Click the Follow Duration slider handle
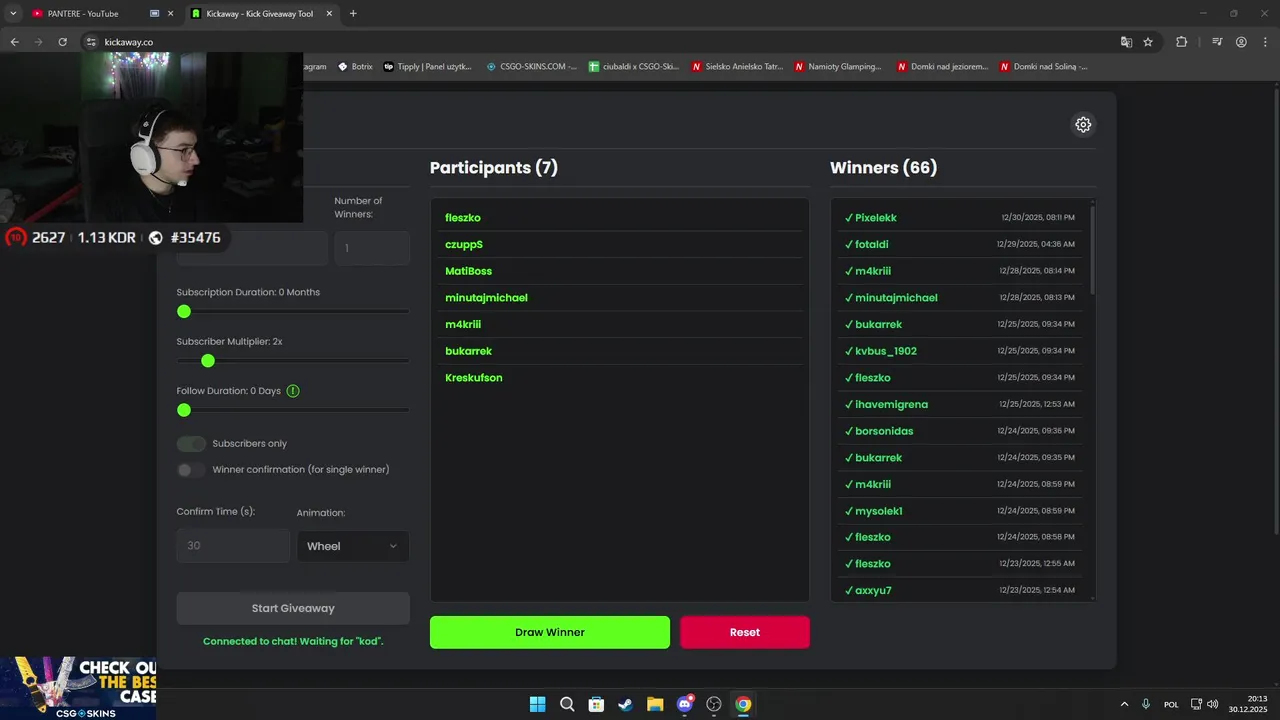 click(x=184, y=410)
